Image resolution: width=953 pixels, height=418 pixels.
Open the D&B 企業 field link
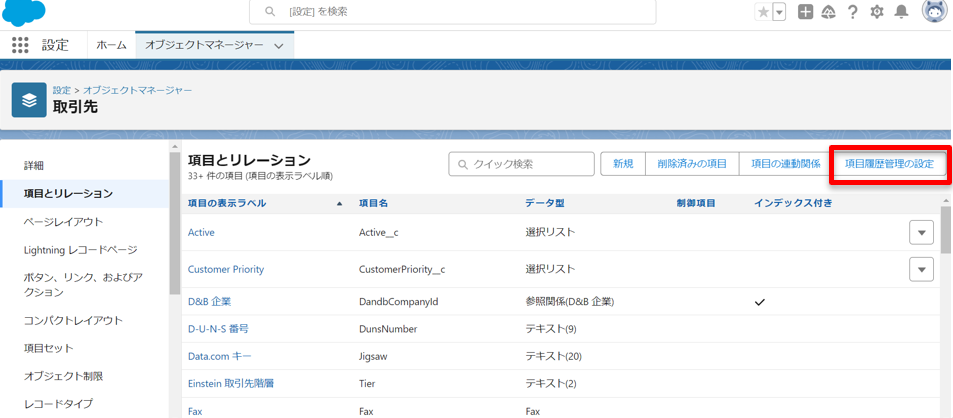[x=210, y=301]
